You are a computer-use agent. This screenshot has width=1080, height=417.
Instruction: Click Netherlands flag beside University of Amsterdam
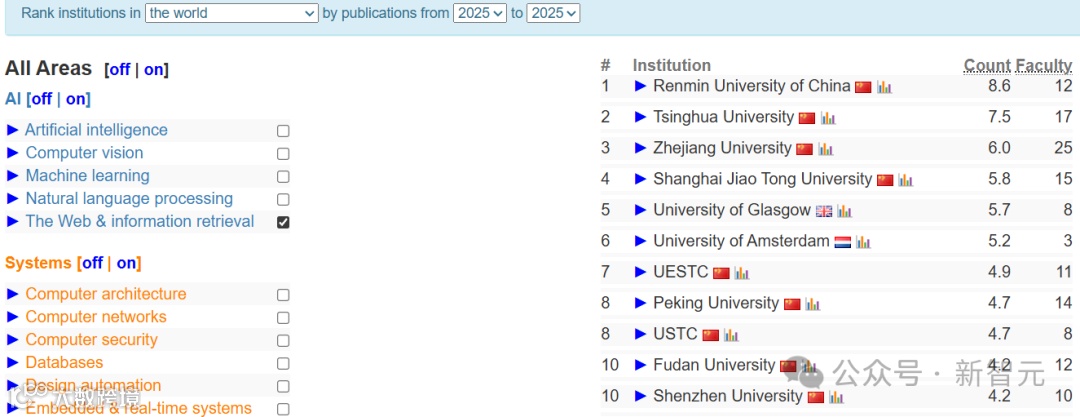[x=842, y=243]
